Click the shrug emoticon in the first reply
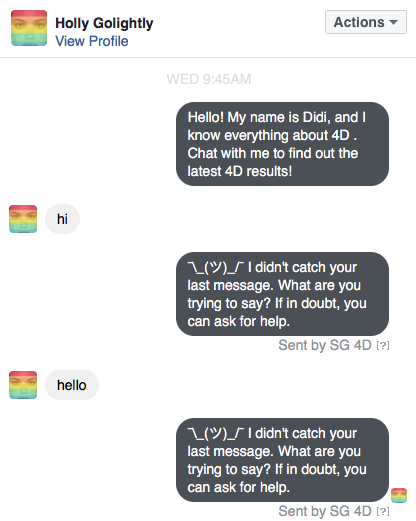Viewport: 416px width, 521px height. [215, 267]
